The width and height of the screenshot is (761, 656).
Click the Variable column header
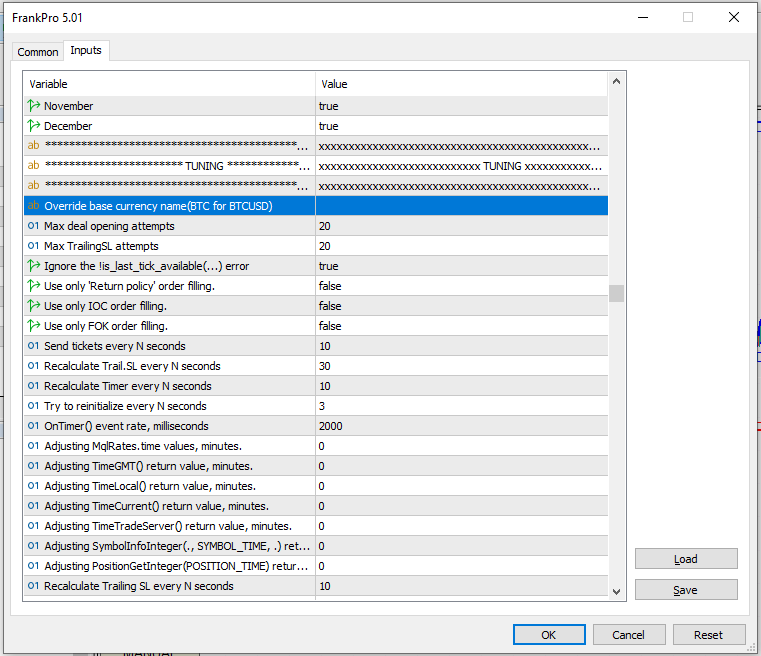point(169,84)
